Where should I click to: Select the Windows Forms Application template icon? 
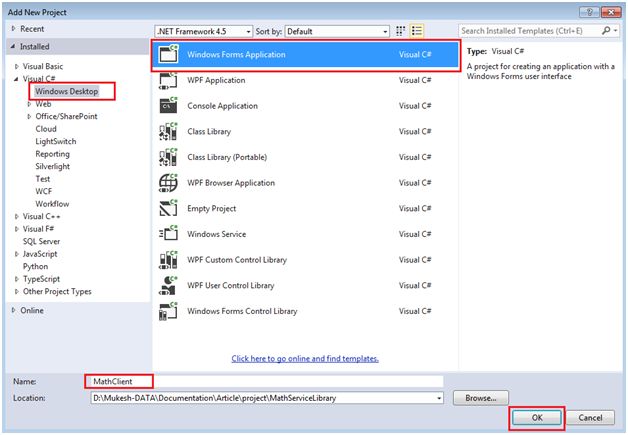[168, 54]
